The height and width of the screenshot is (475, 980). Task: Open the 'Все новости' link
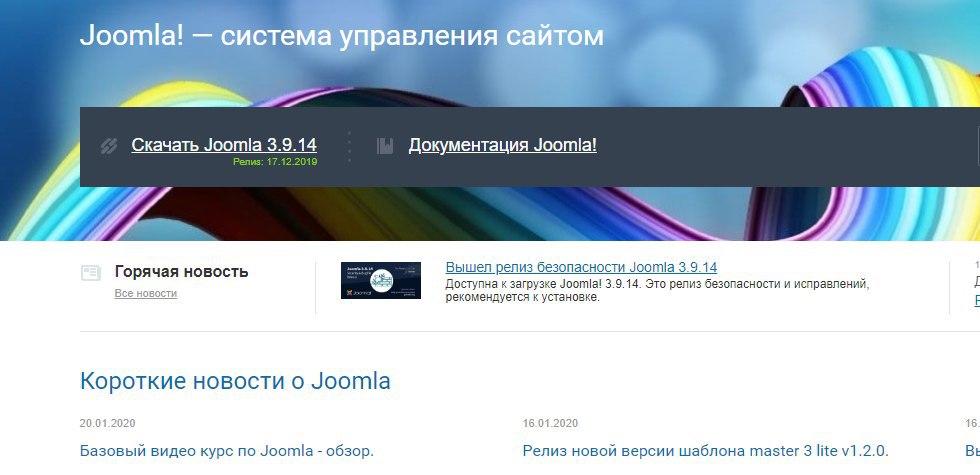(146, 293)
